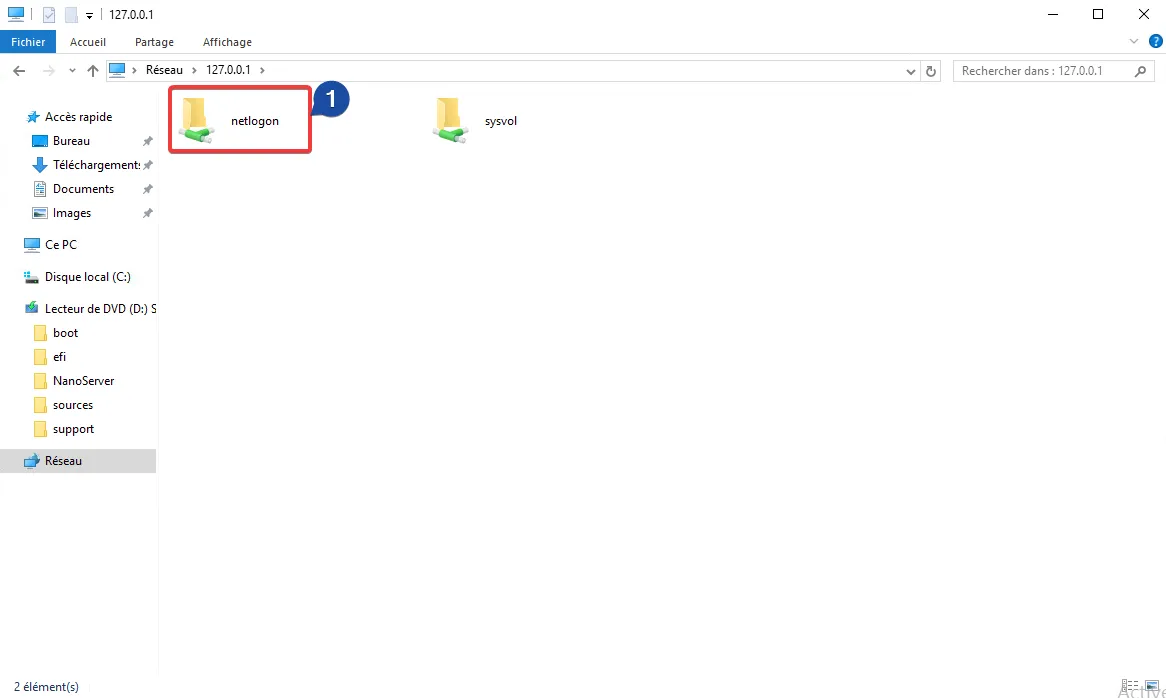The width and height of the screenshot is (1166, 698).
Task: Switch to the Affichage ribbon tab
Action: tap(227, 42)
